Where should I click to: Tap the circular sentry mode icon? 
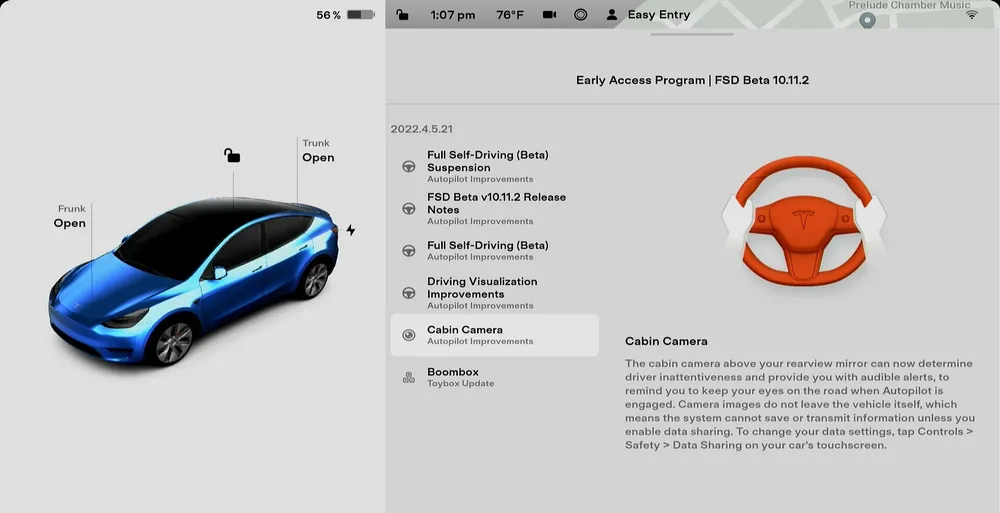(x=580, y=14)
